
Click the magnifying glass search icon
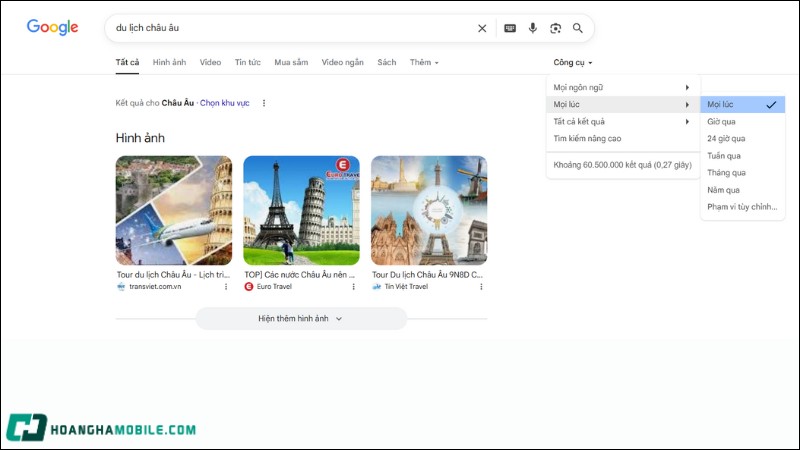[x=578, y=28]
